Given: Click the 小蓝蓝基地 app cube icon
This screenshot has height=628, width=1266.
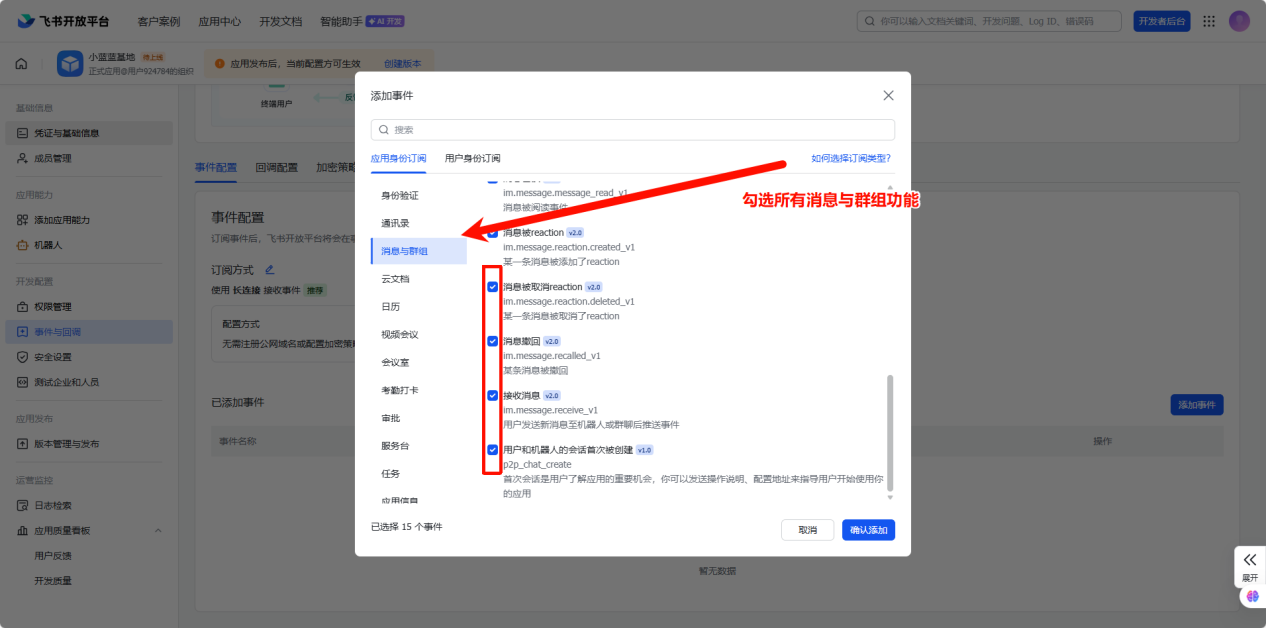Looking at the screenshot, I should (x=70, y=64).
